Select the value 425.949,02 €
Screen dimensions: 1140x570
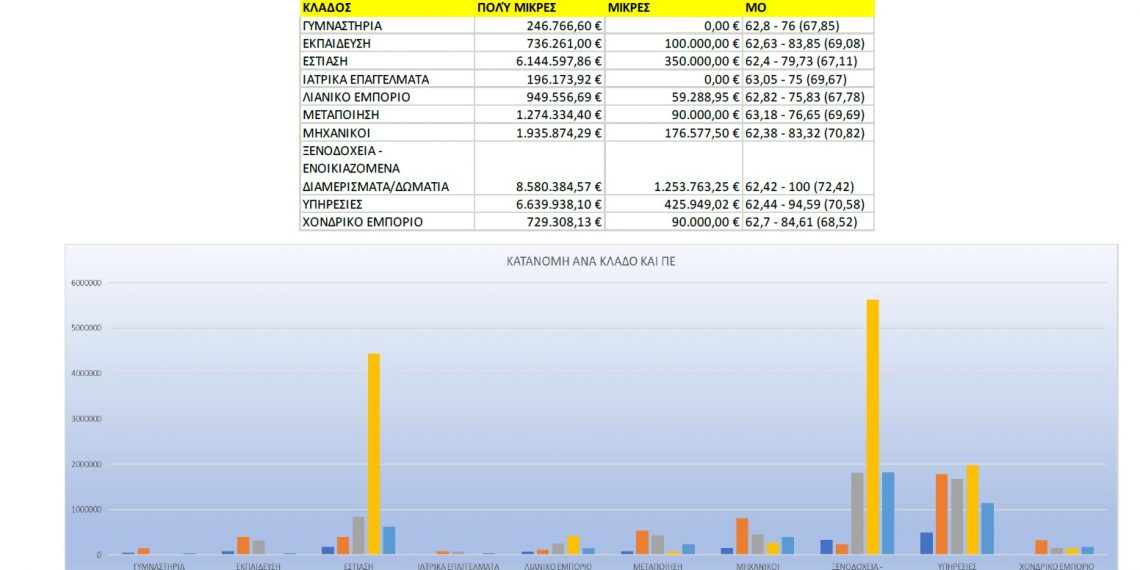coord(702,204)
